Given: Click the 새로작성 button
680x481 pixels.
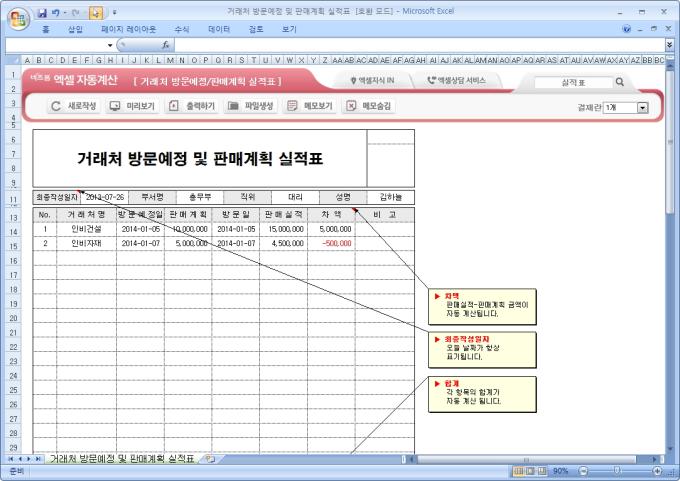Looking at the screenshot, I should click(x=74, y=106).
